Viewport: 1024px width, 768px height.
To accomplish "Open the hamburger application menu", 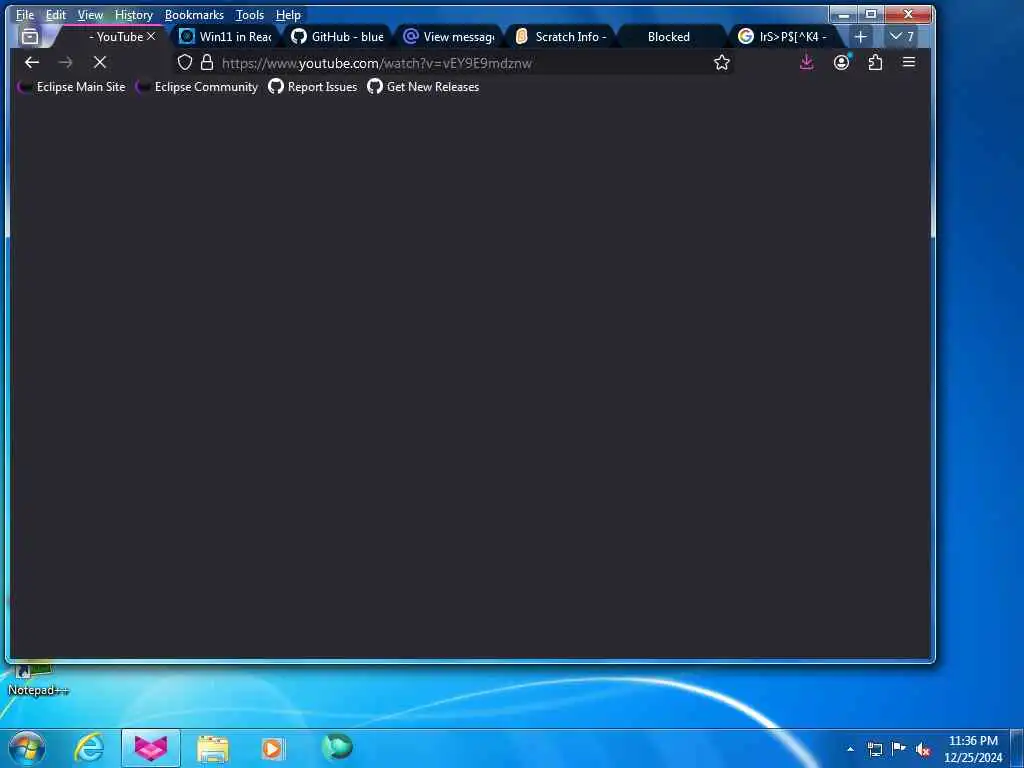I will (908, 63).
